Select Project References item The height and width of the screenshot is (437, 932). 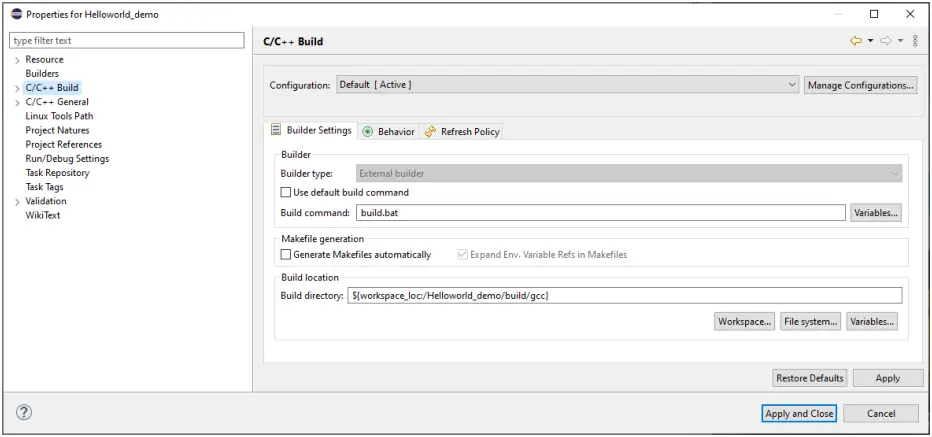pyautogui.click(x=64, y=144)
